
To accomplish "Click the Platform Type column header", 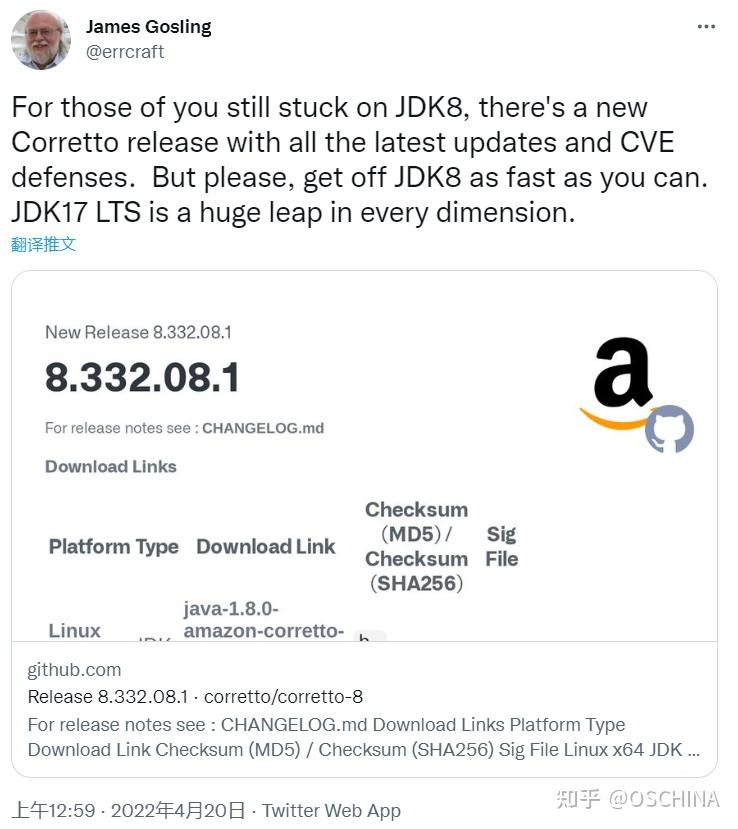I will coord(114,547).
